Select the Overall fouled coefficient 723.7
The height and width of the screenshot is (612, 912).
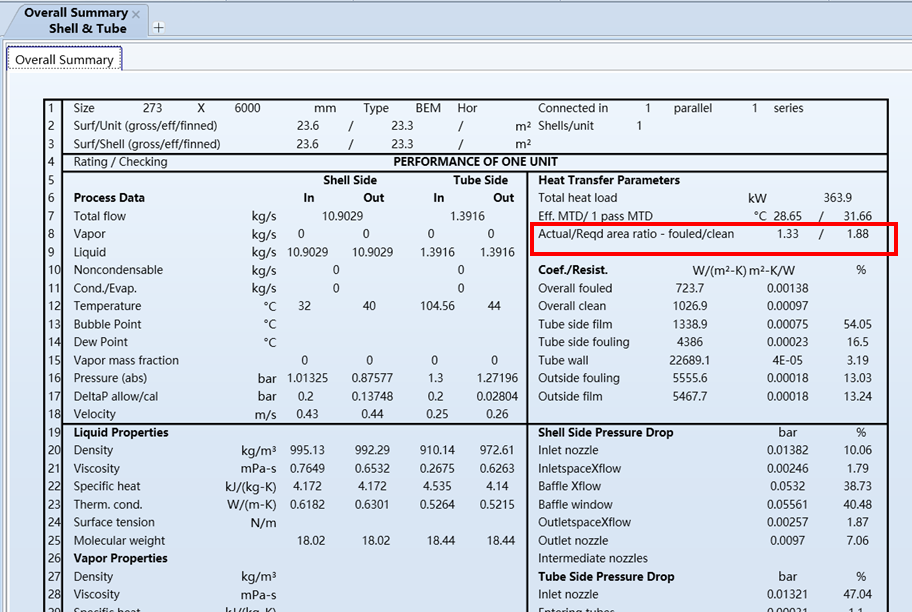[690, 288]
